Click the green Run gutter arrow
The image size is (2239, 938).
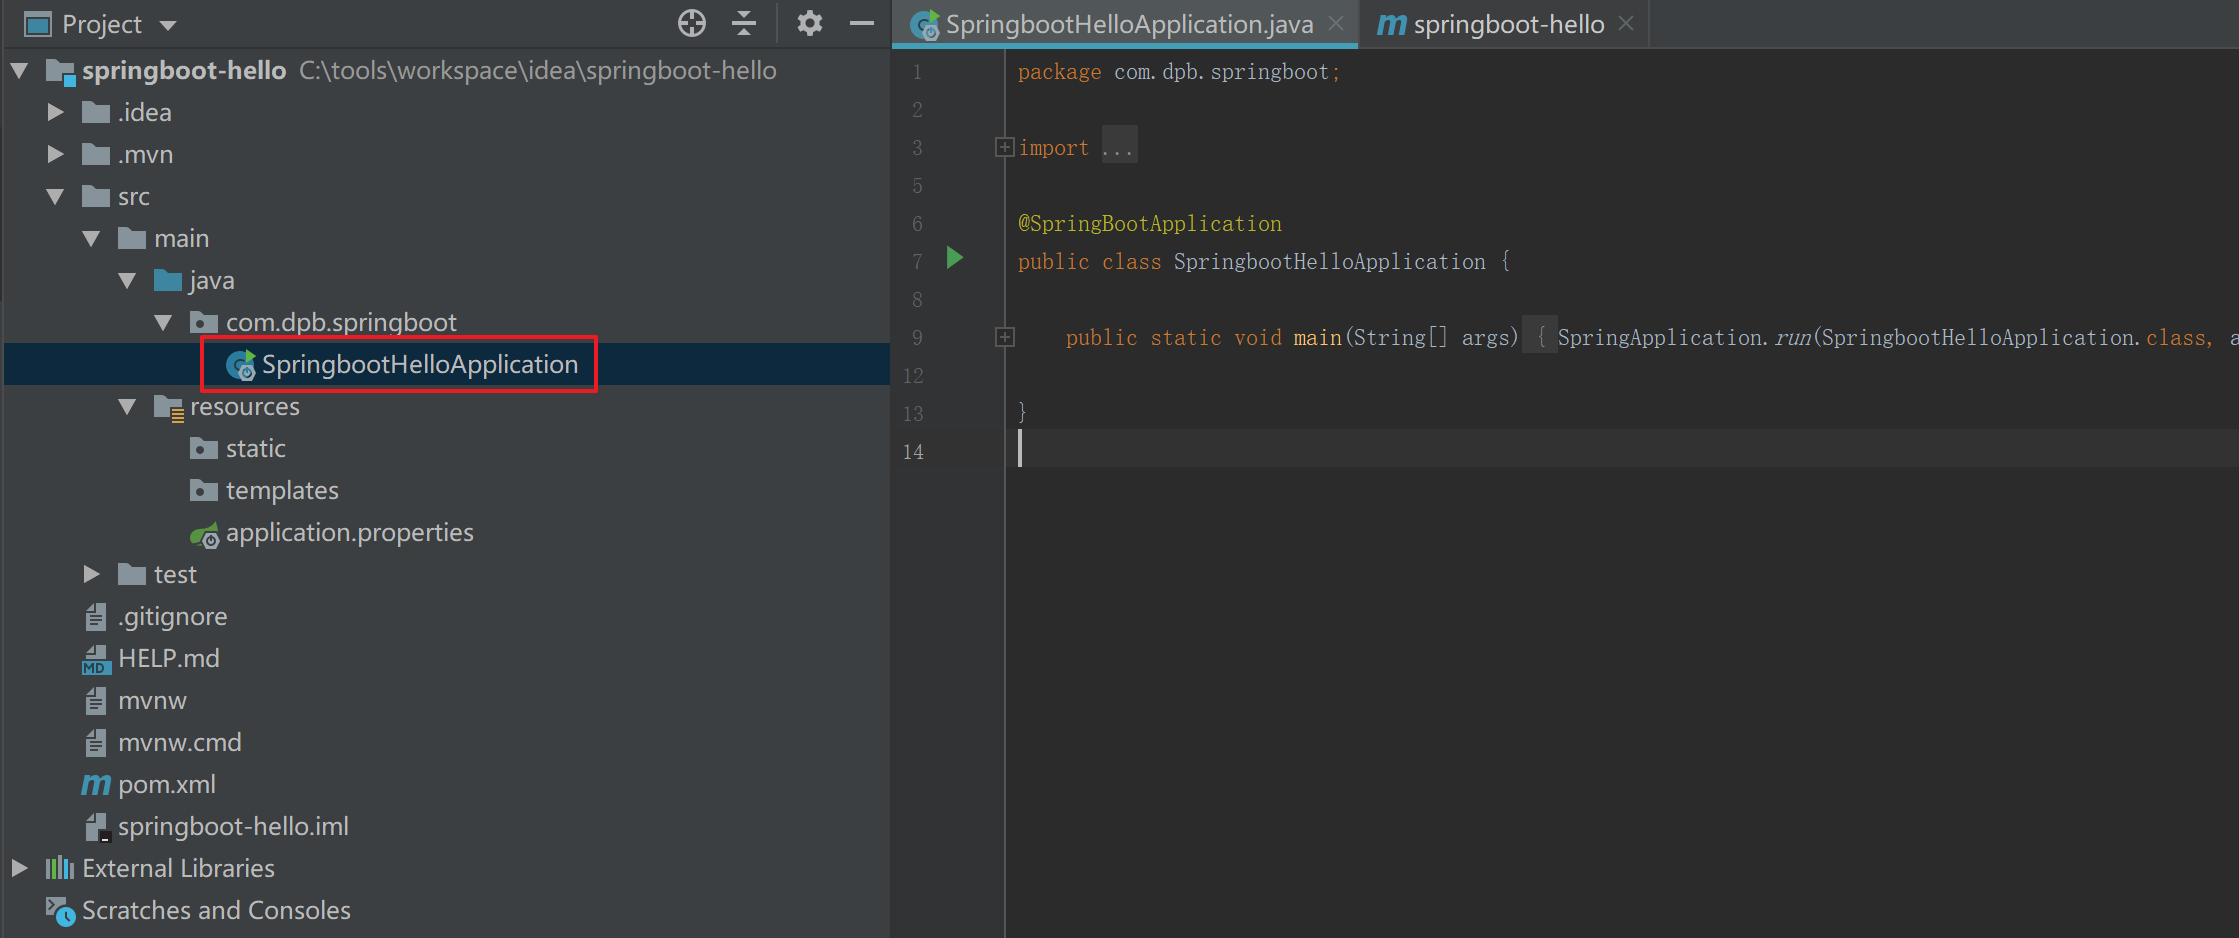(955, 258)
